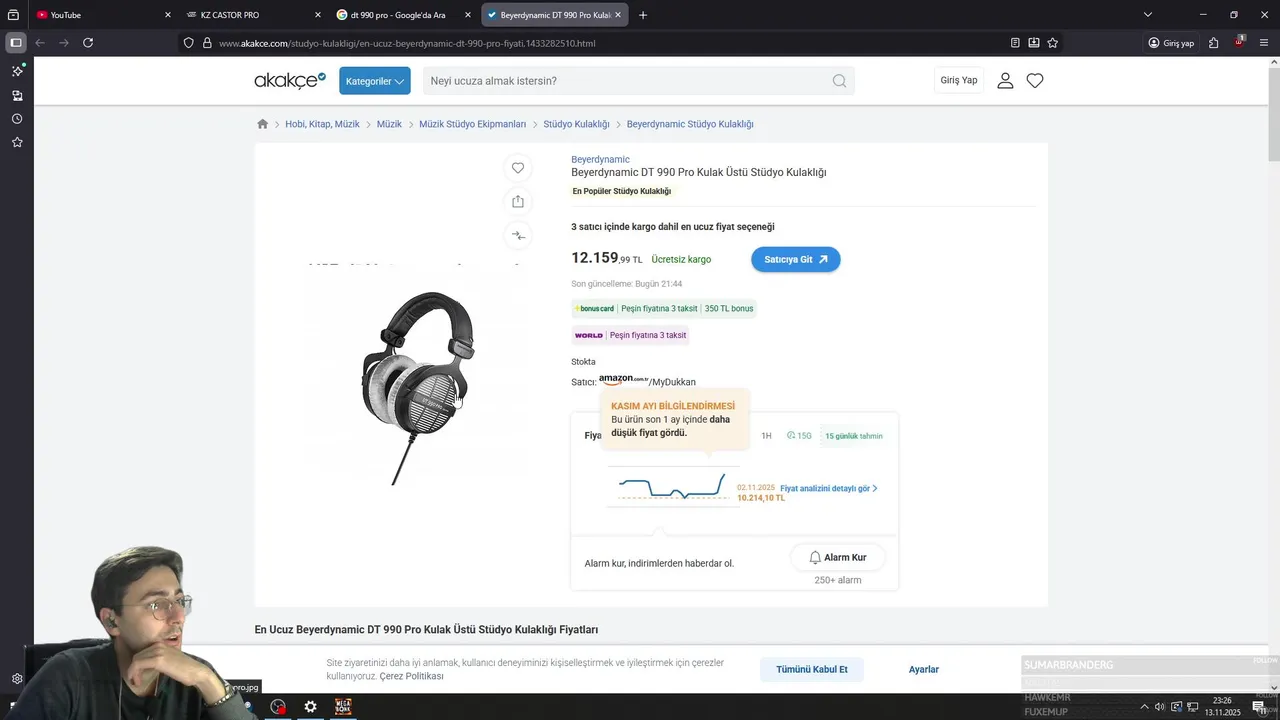Add product to favorites with heart icon
Screen dimensions: 1280x720
[518, 168]
